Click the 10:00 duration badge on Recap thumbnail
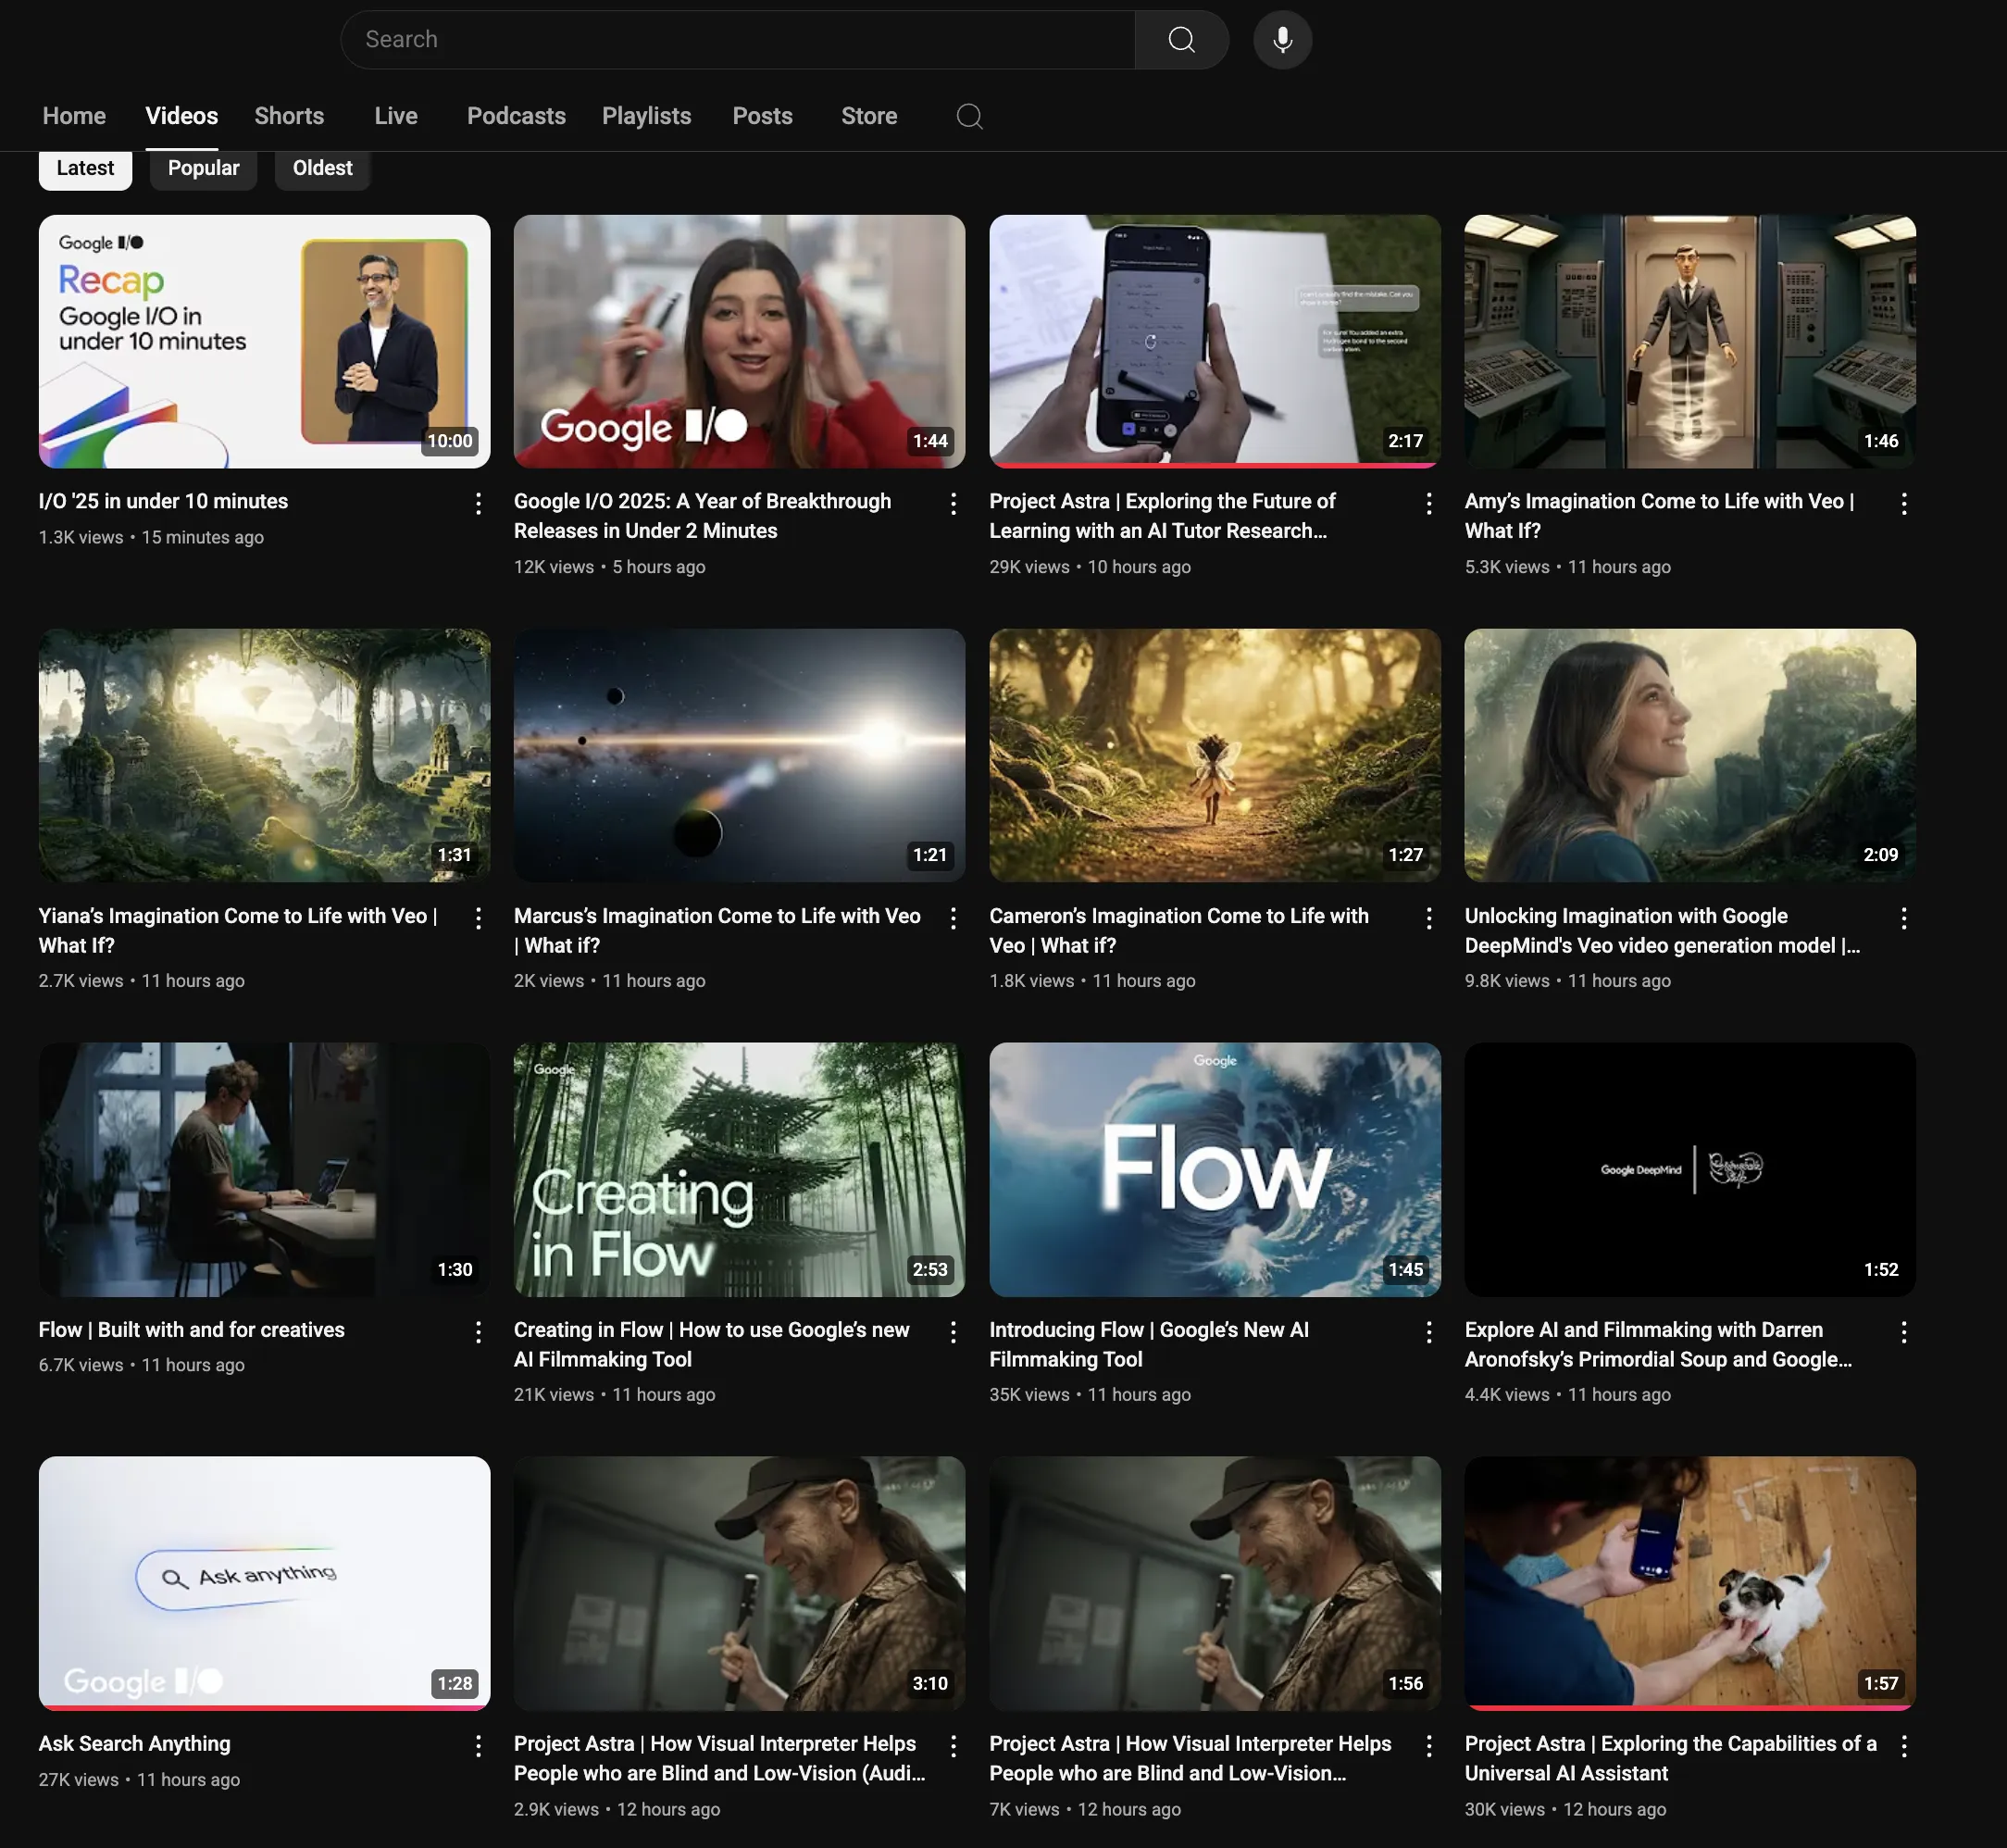This screenshot has height=1848, width=2007. click(449, 441)
